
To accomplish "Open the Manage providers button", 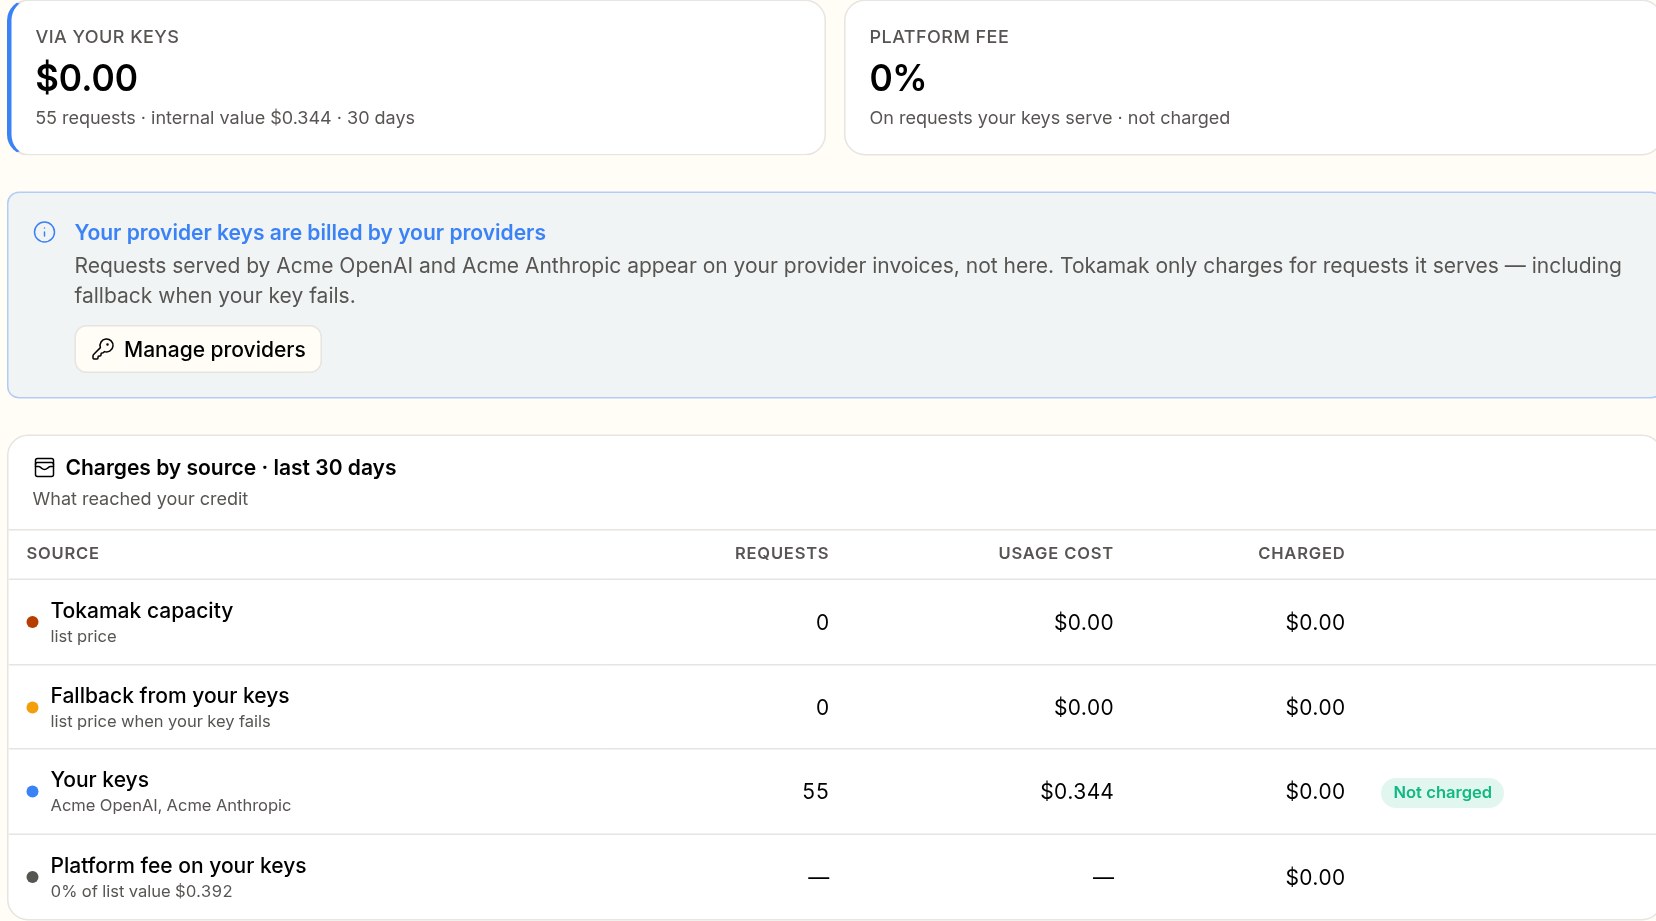I will [x=198, y=349].
